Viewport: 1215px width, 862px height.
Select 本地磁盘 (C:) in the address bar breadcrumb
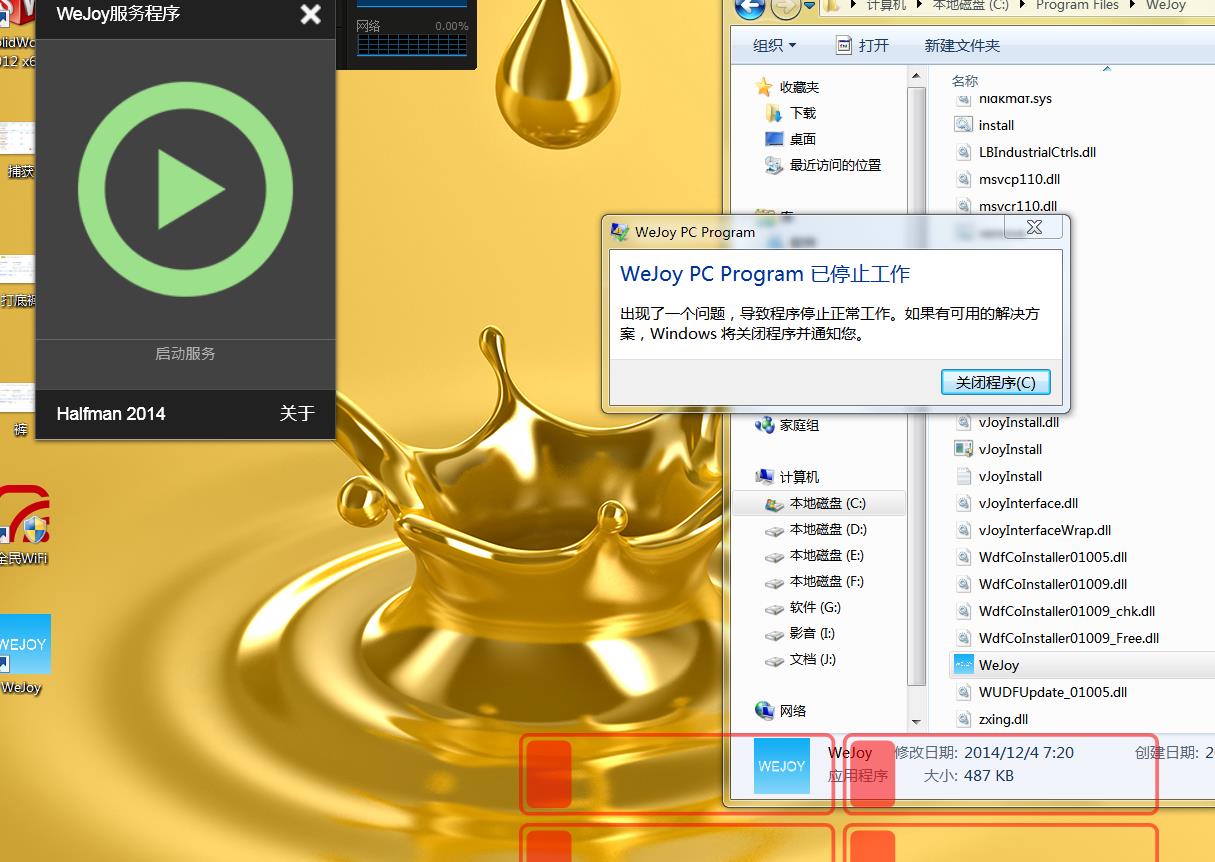coord(970,5)
